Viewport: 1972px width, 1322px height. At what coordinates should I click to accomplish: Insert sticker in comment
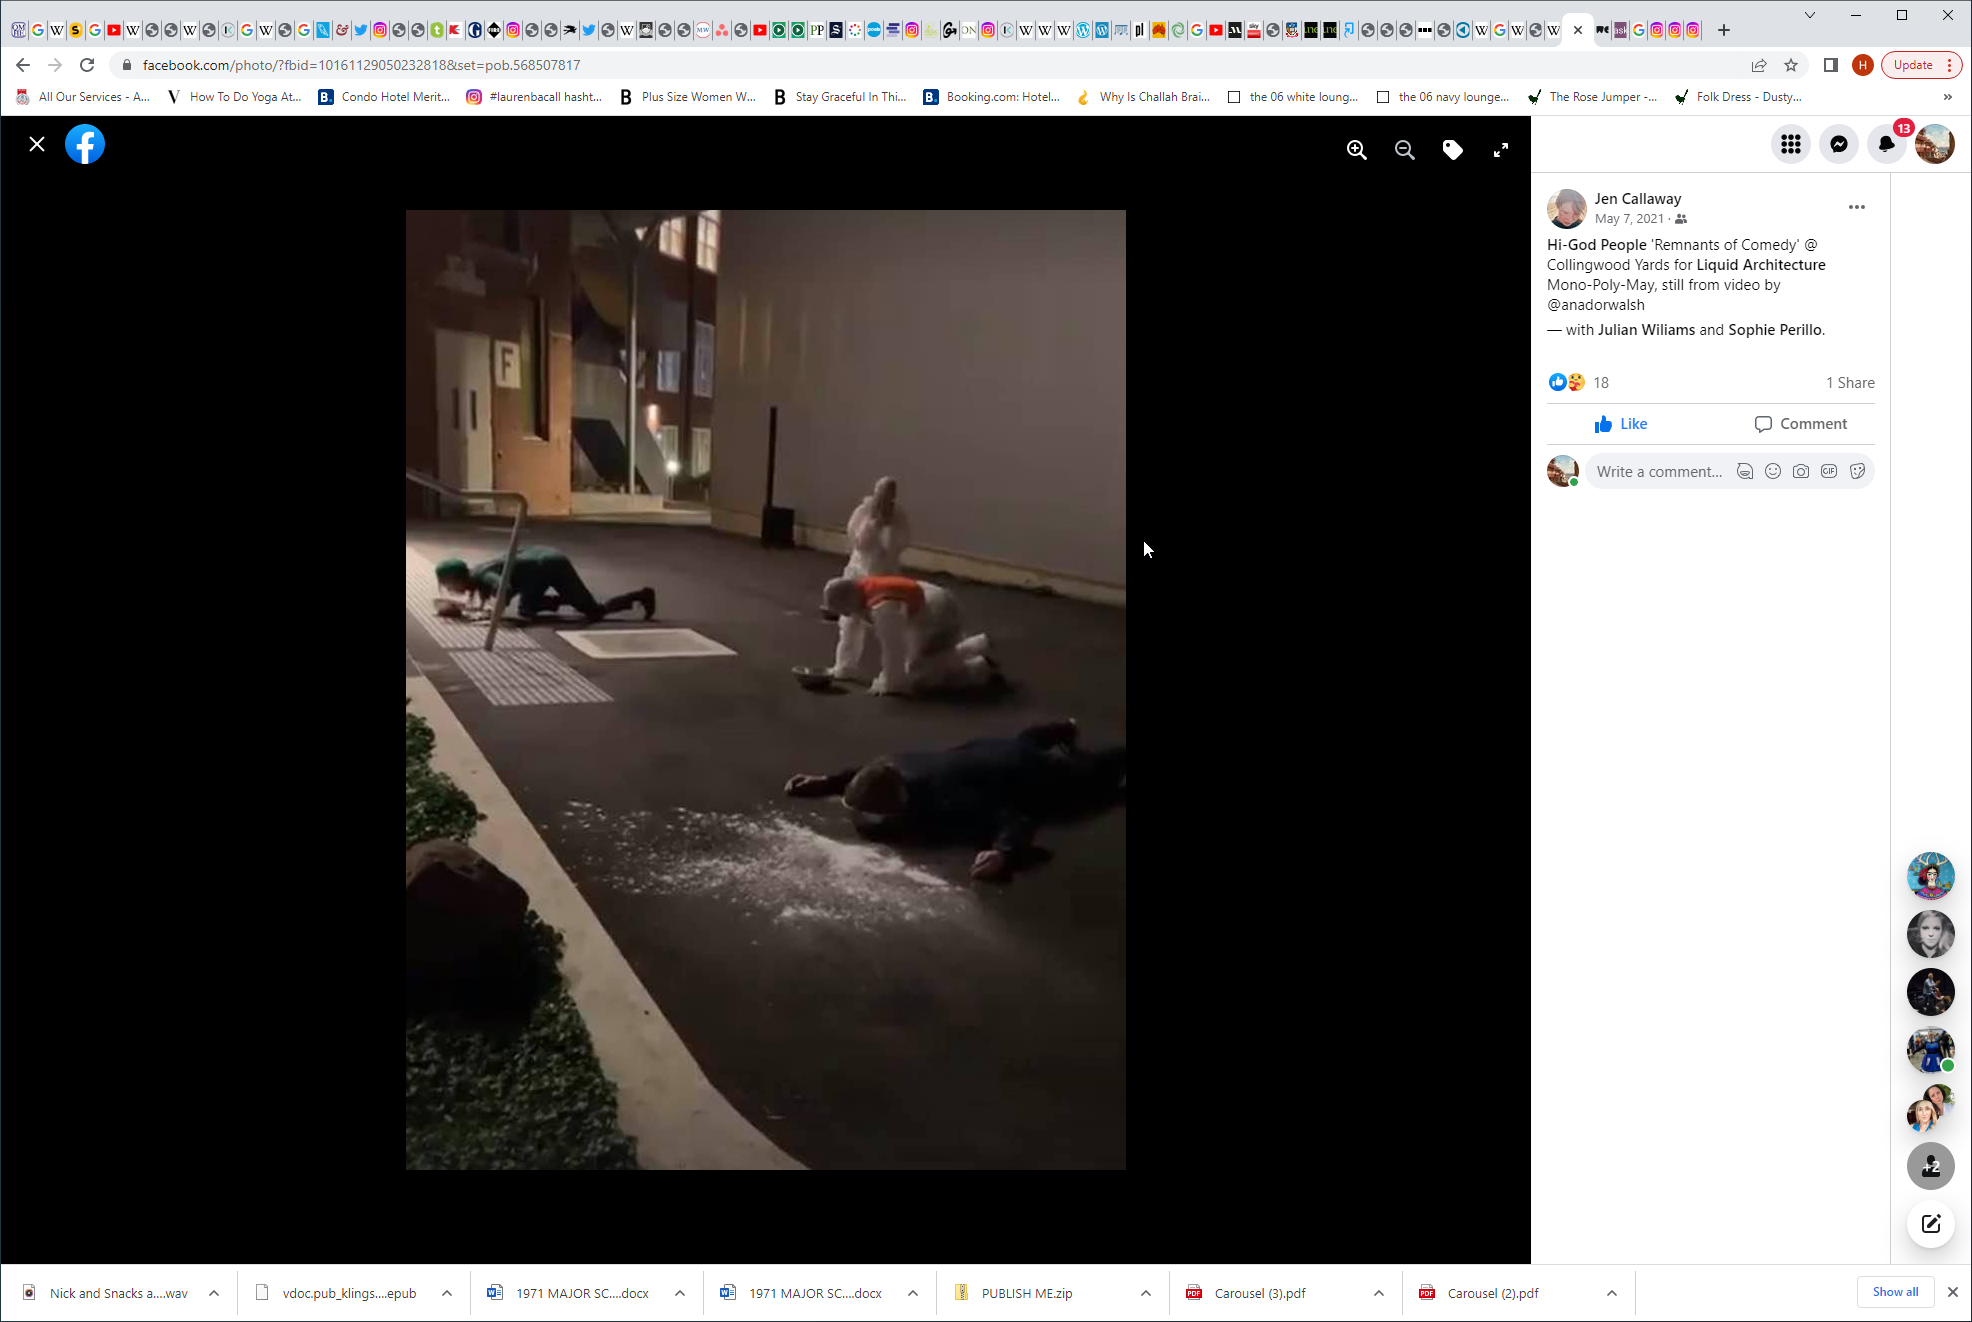[1857, 472]
